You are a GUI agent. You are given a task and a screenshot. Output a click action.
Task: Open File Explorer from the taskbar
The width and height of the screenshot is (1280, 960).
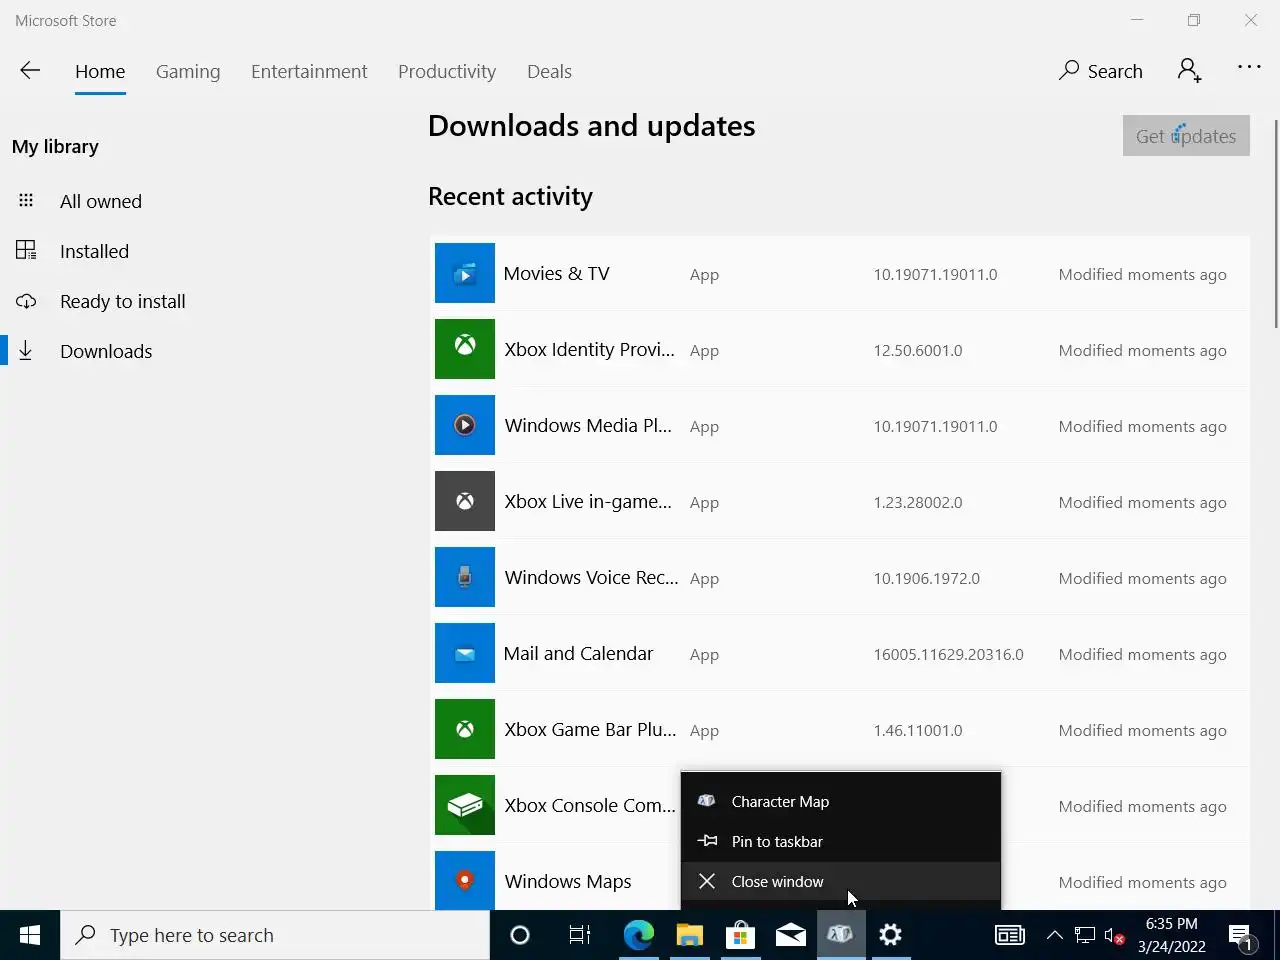click(x=690, y=935)
